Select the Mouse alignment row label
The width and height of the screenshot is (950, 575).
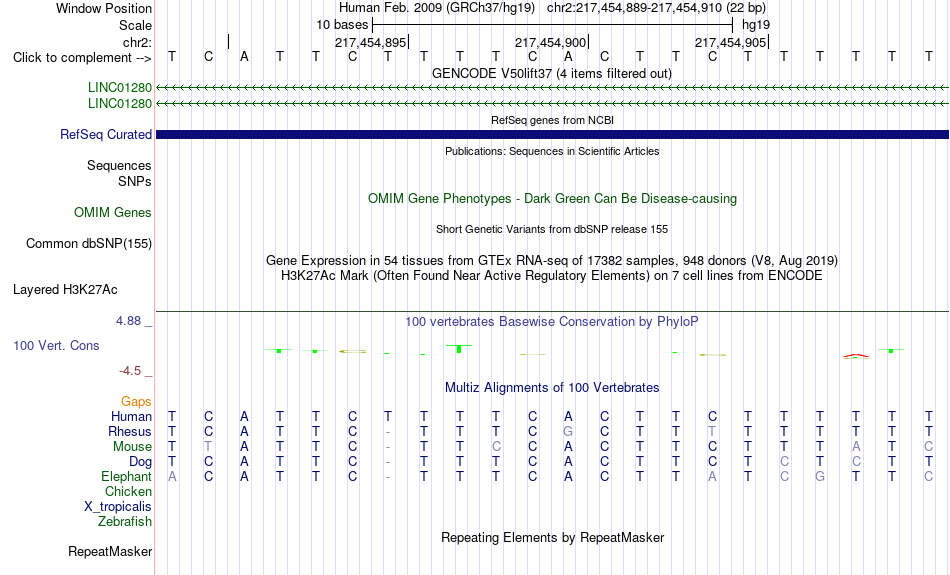pos(132,447)
